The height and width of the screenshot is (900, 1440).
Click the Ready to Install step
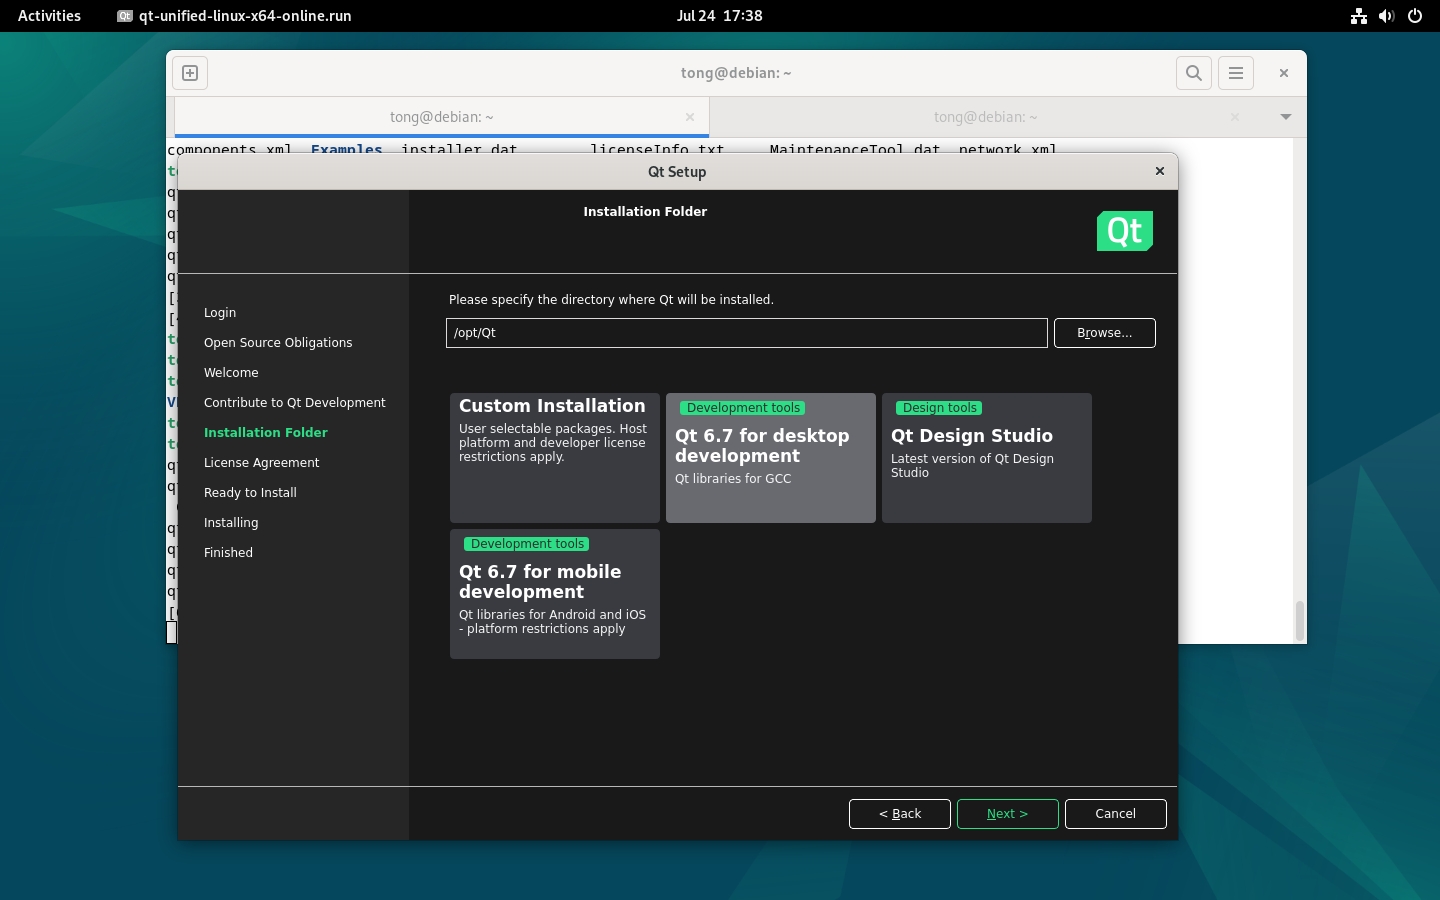click(250, 493)
